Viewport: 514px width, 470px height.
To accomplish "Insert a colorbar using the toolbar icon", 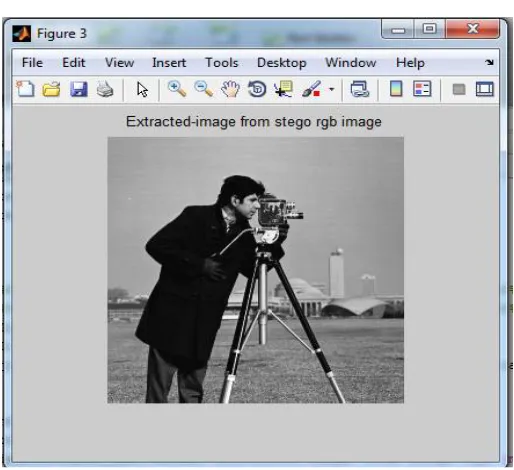I will point(396,89).
